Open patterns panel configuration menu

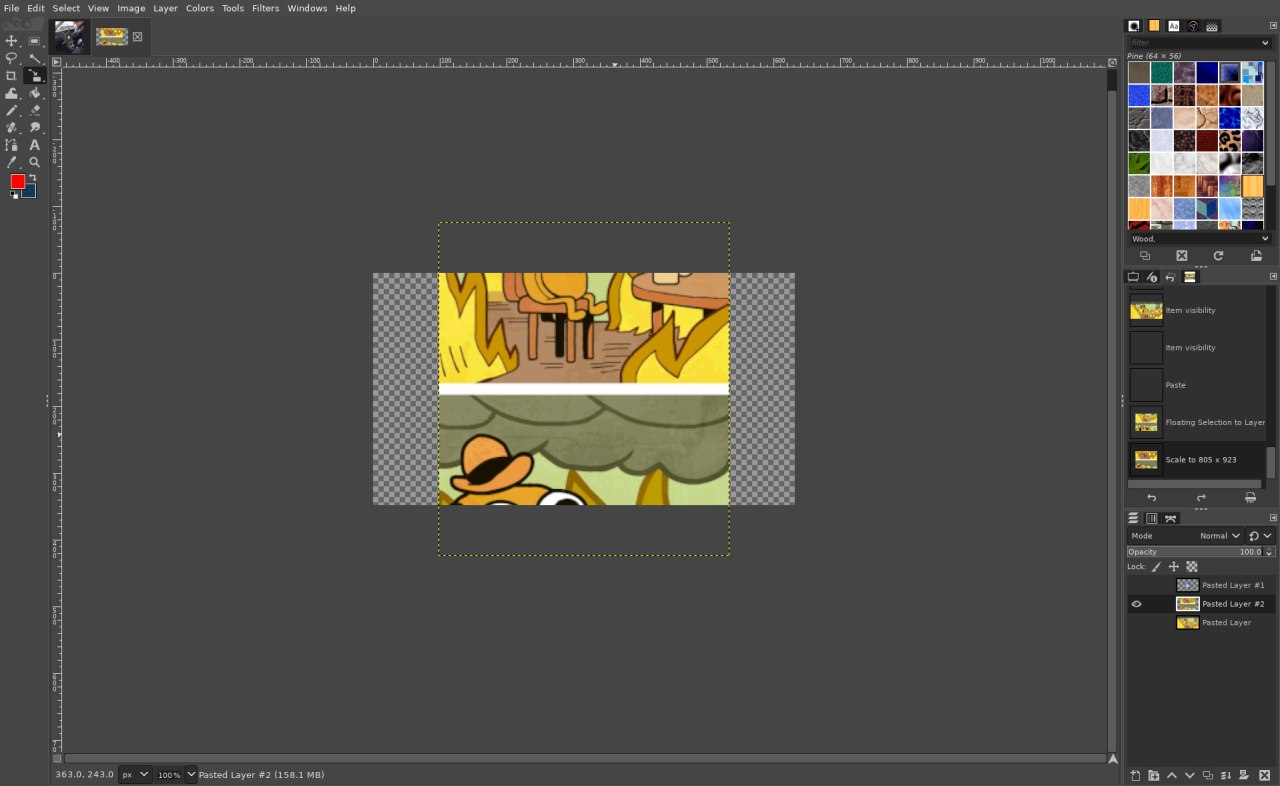pos(1273,26)
